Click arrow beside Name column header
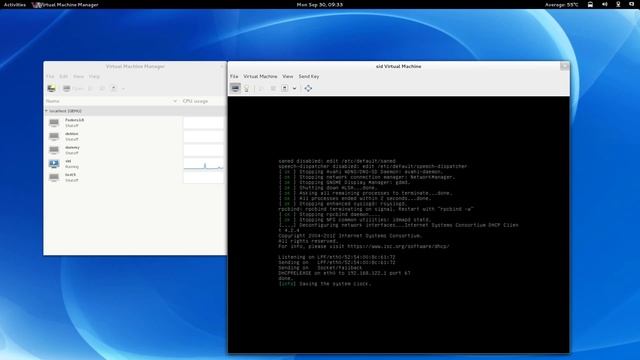 click(175, 101)
